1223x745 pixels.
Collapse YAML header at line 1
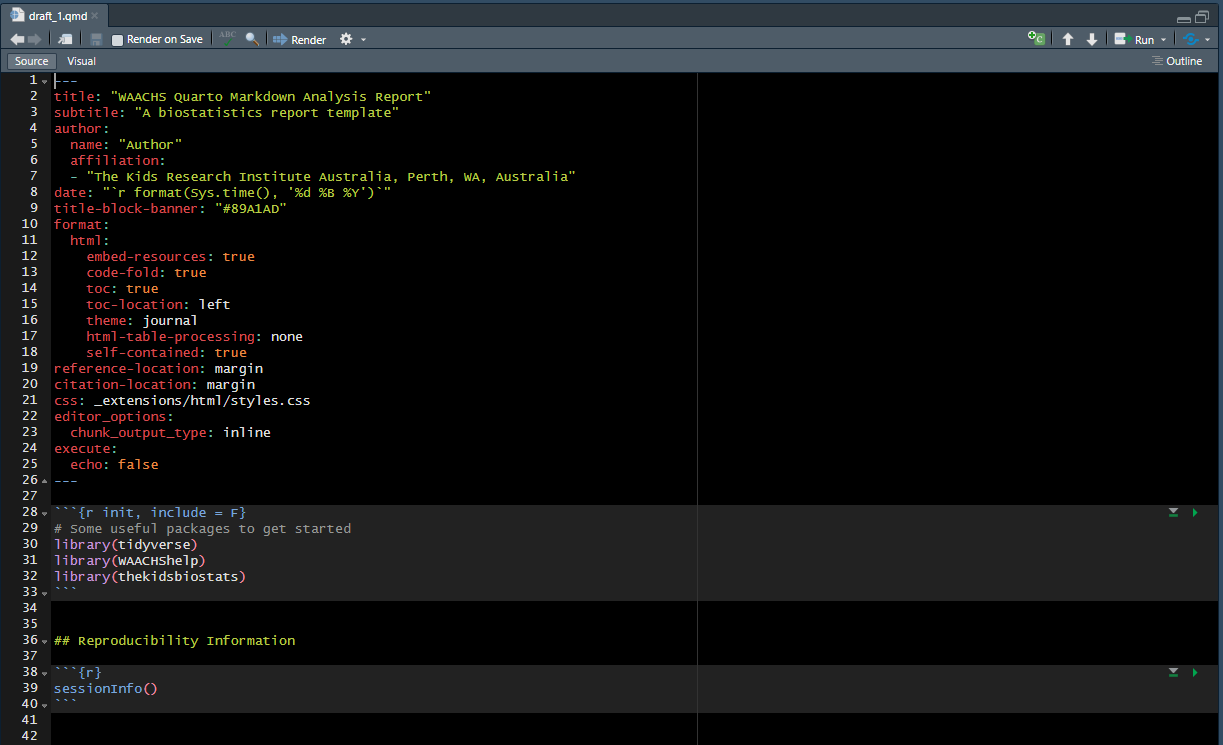coord(45,81)
